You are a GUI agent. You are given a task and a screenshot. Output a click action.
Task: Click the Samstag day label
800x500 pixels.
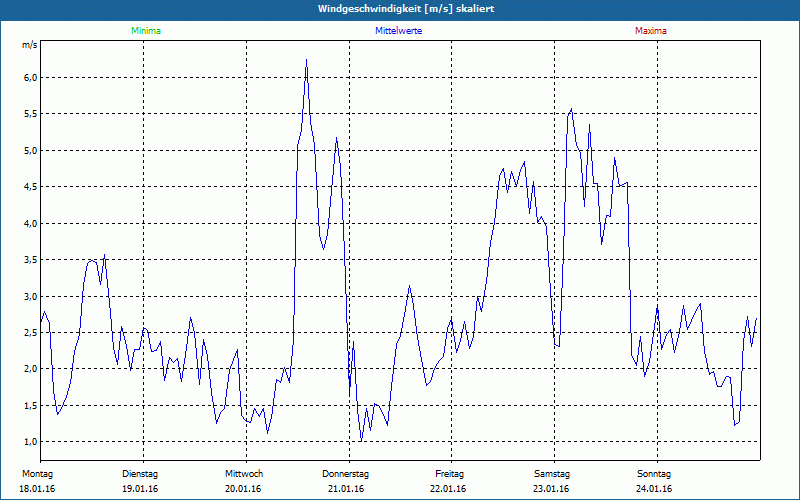coord(552,474)
